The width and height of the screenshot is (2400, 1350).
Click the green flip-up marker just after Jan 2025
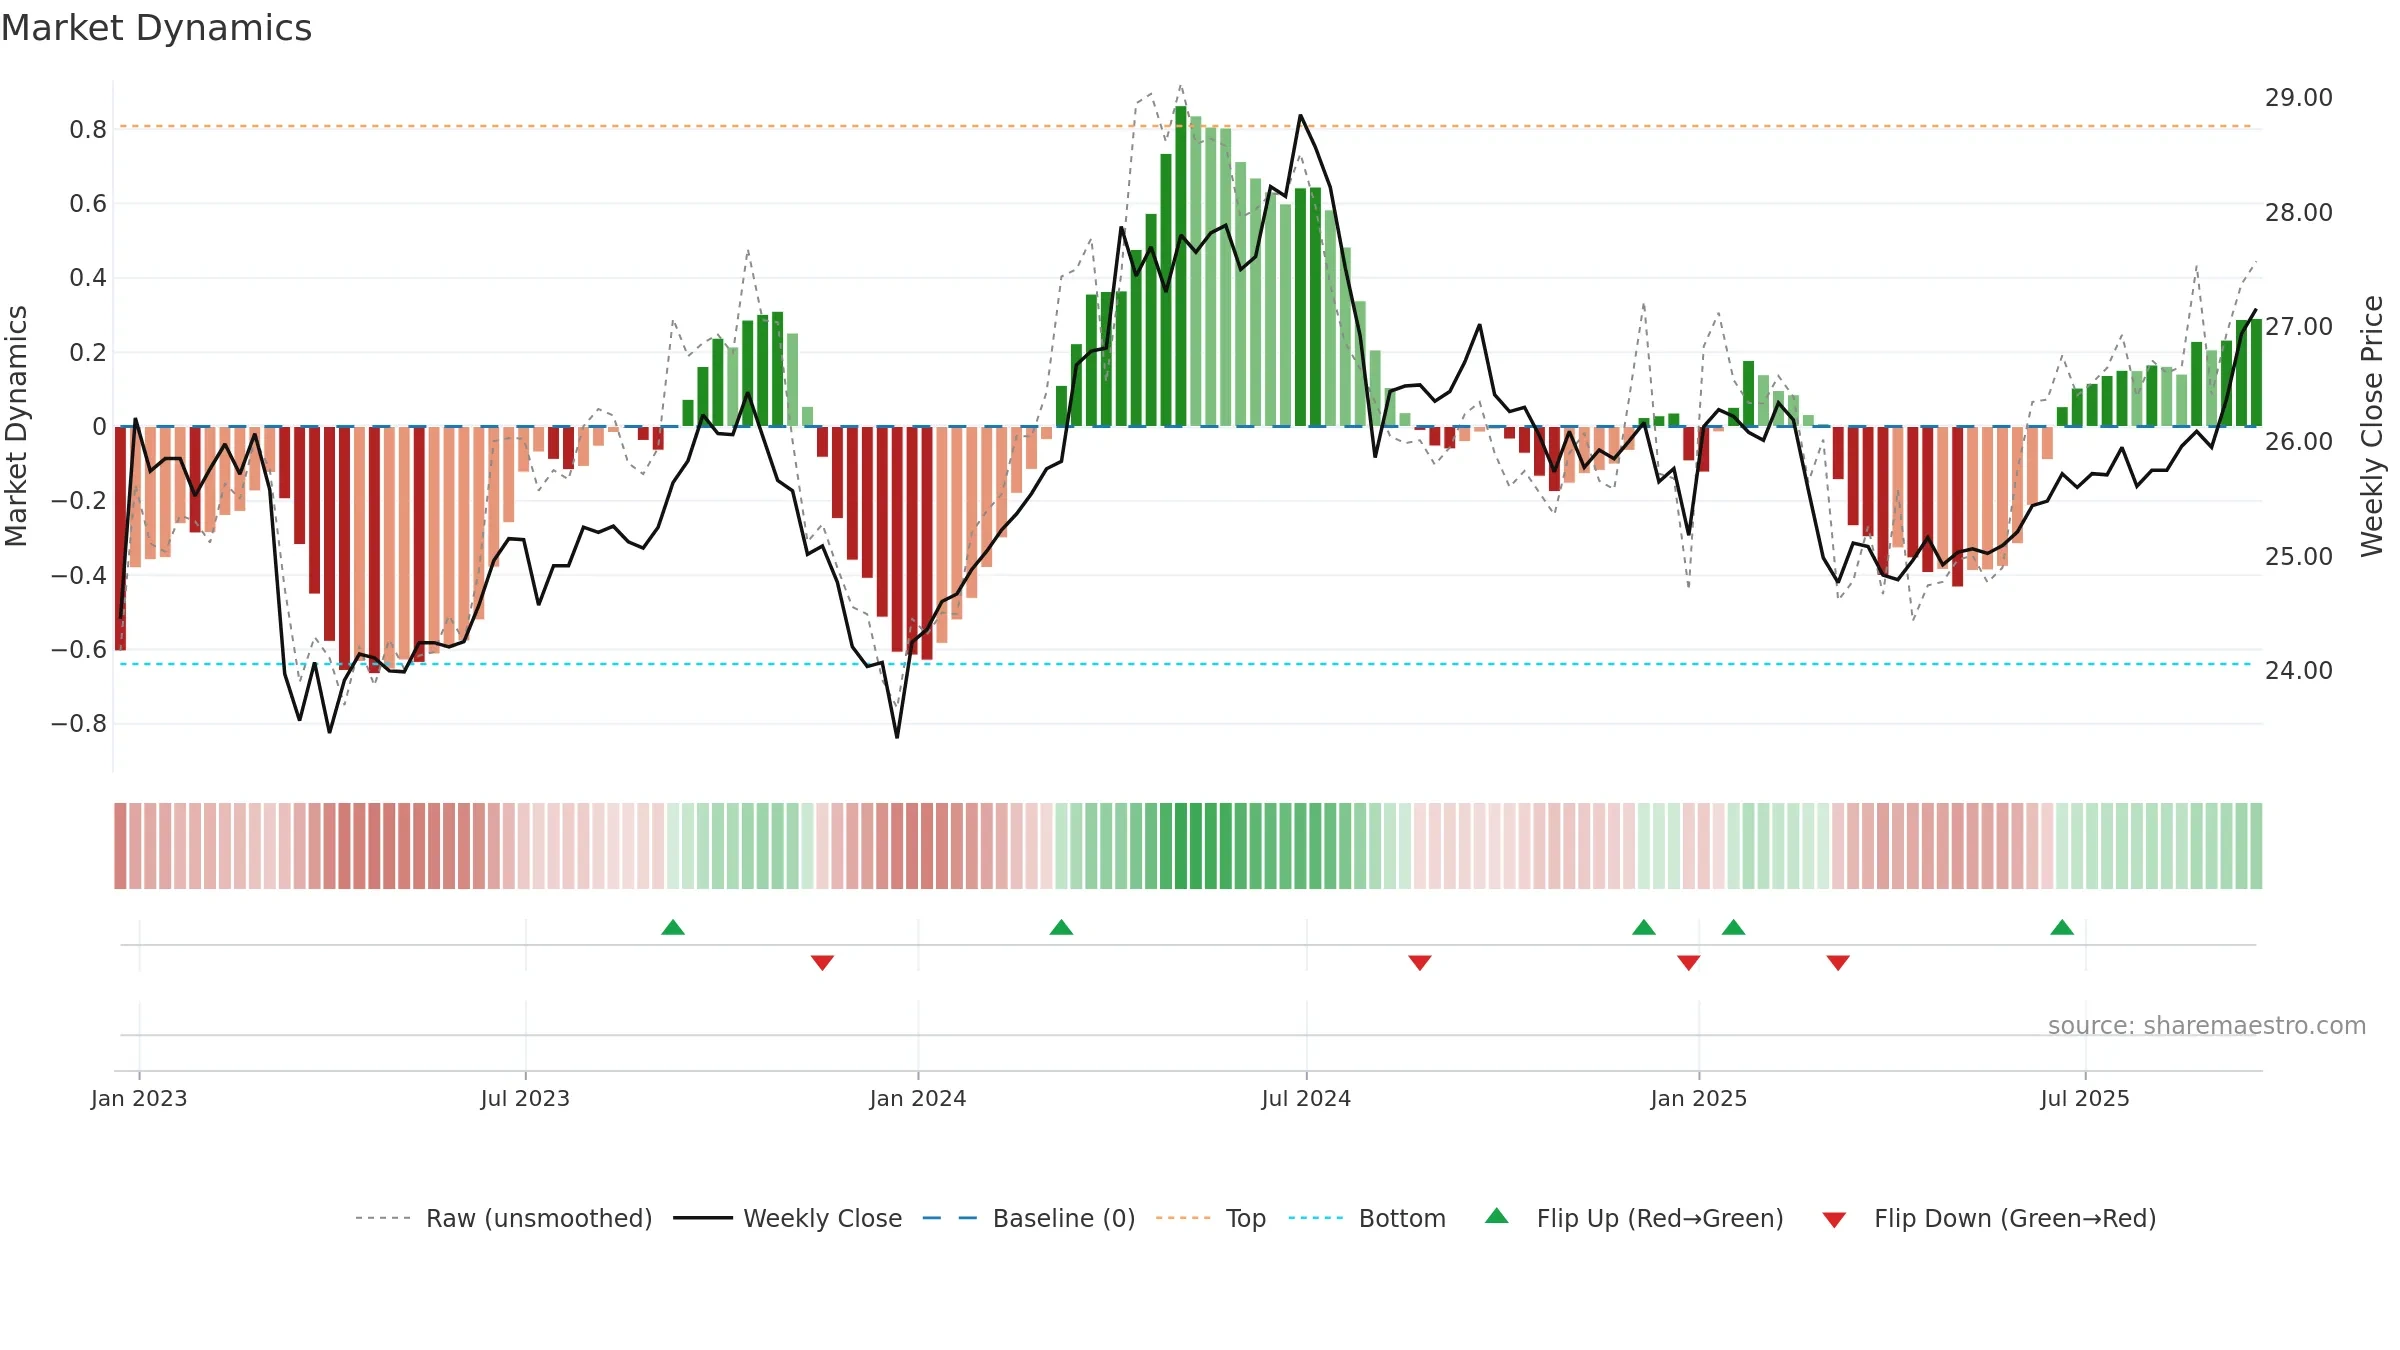[1734, 927]
